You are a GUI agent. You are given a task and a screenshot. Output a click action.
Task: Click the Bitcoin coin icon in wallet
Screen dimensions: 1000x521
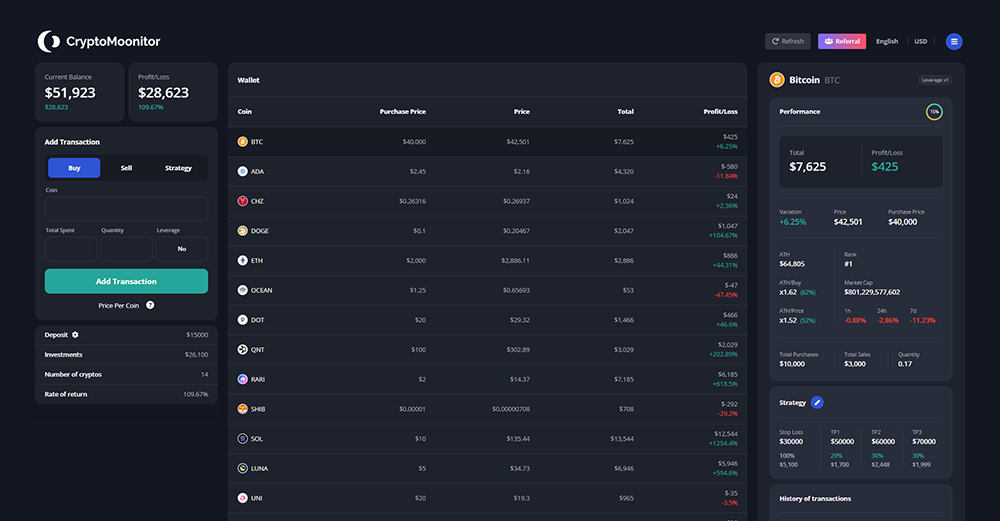click(242, 142)
